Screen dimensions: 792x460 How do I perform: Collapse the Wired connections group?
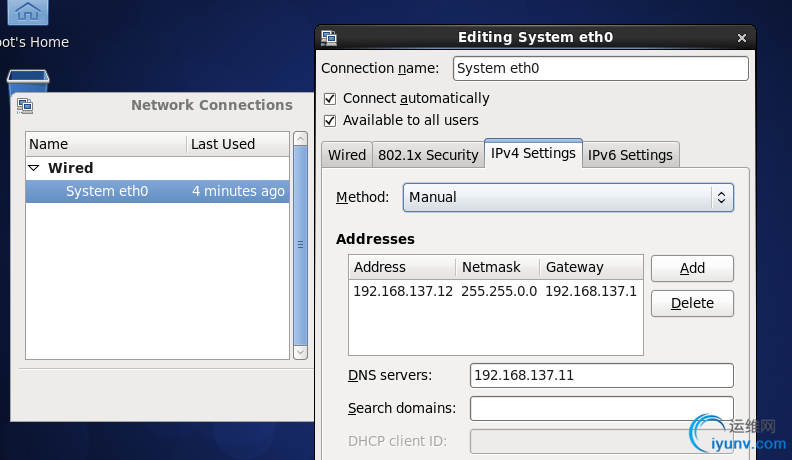[34, 168]
